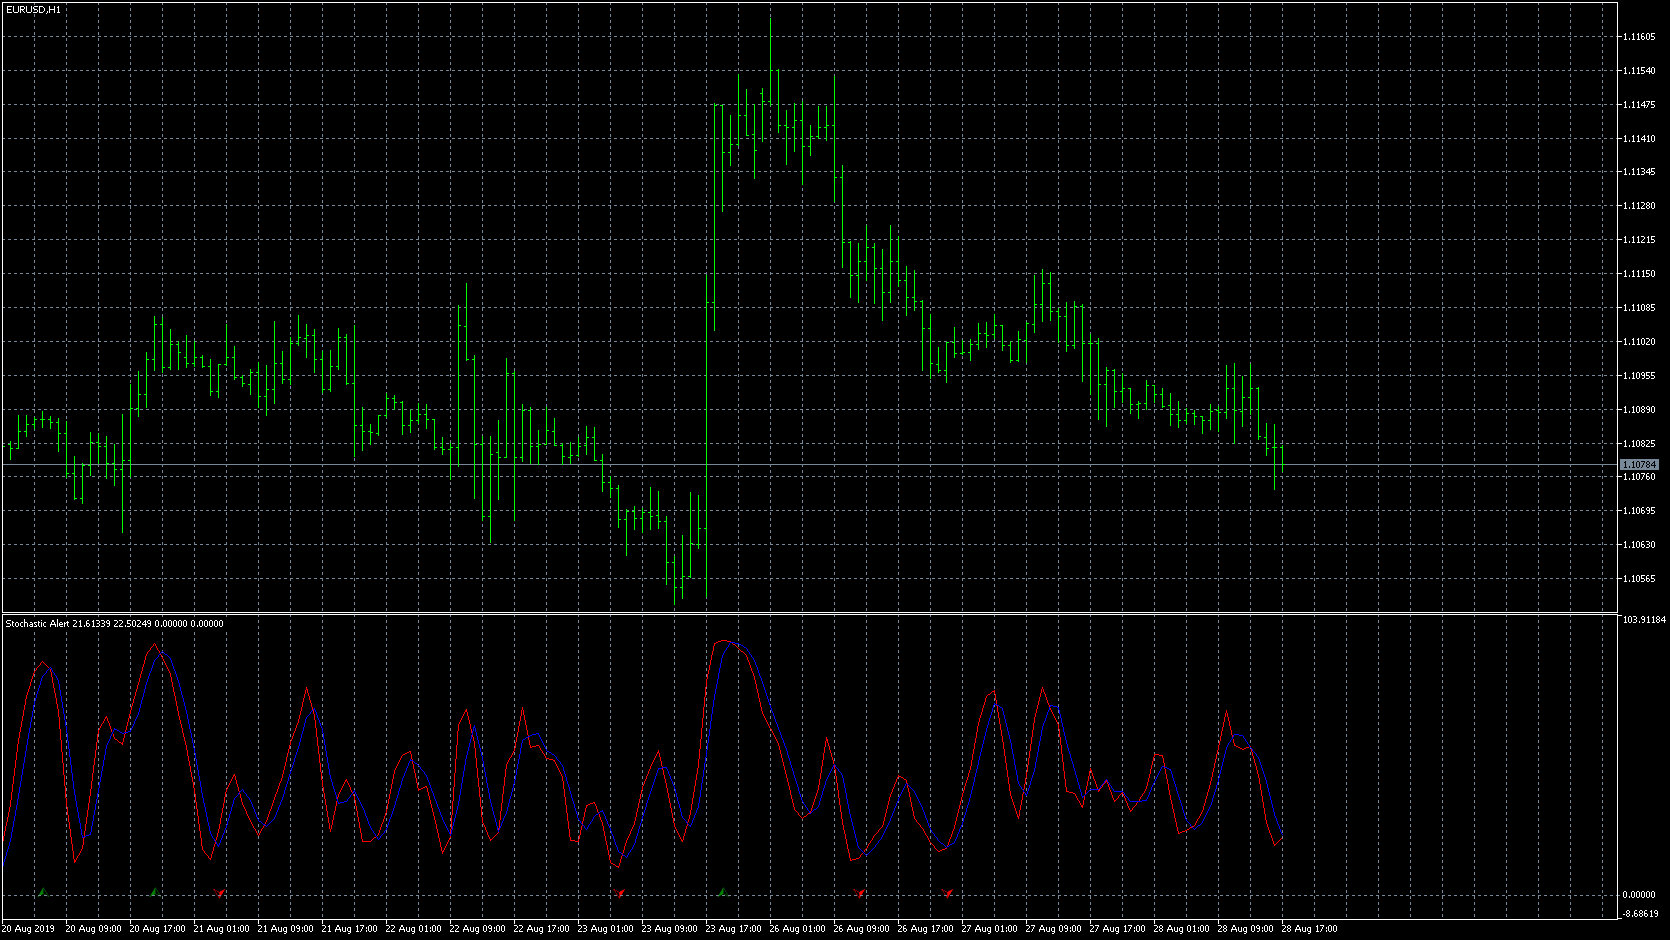Click the 1.10630 price level
The width and height of the screenshot is (1670, 940).
[1638, 545]
